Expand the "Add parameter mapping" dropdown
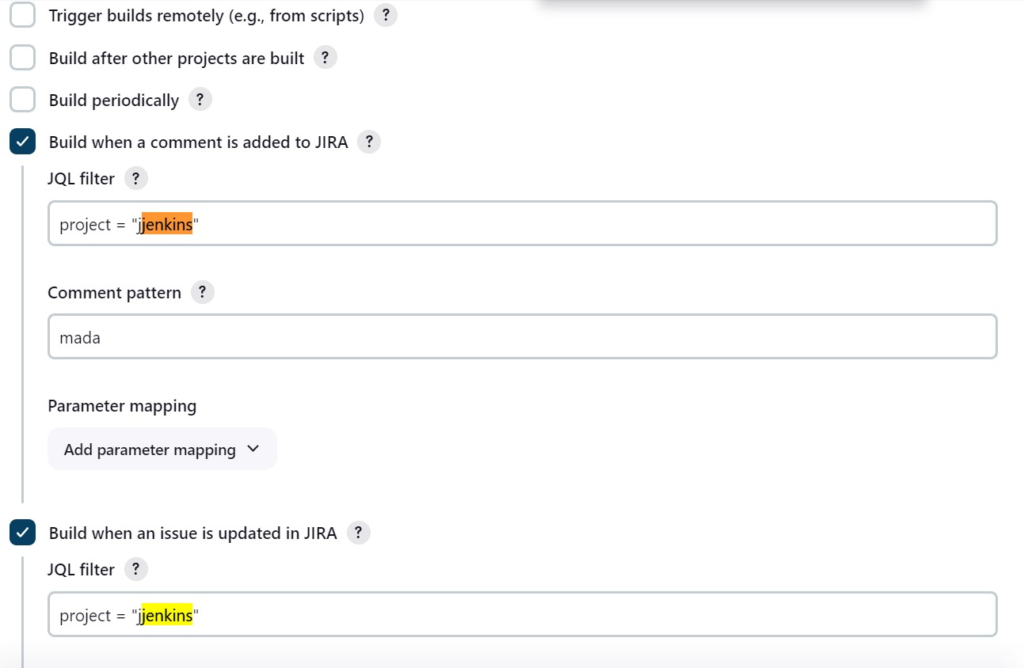 pyautogui.click(x=162, y=449)
